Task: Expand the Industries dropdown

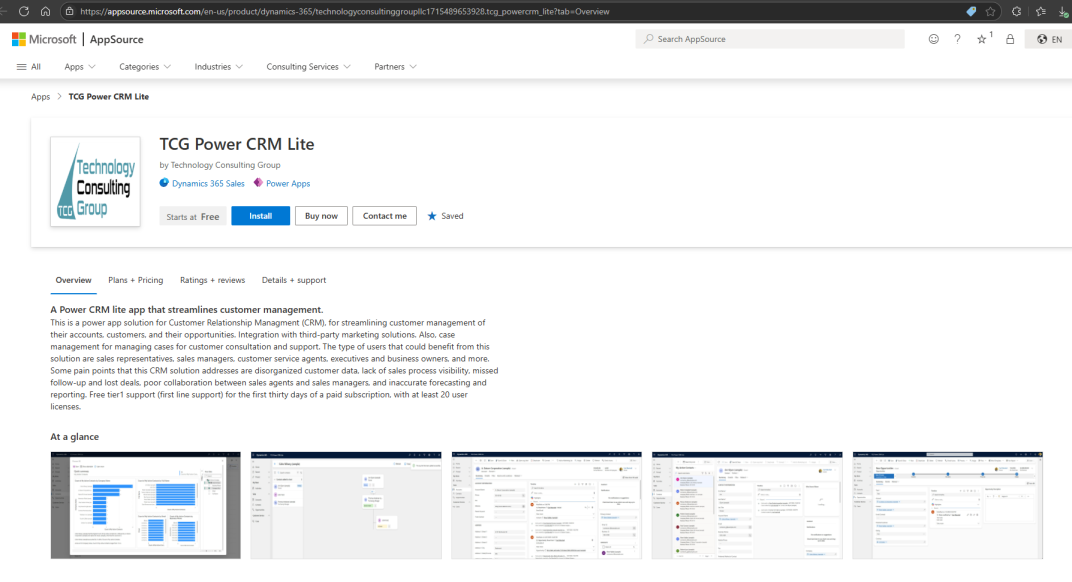Action: (218, 66)
